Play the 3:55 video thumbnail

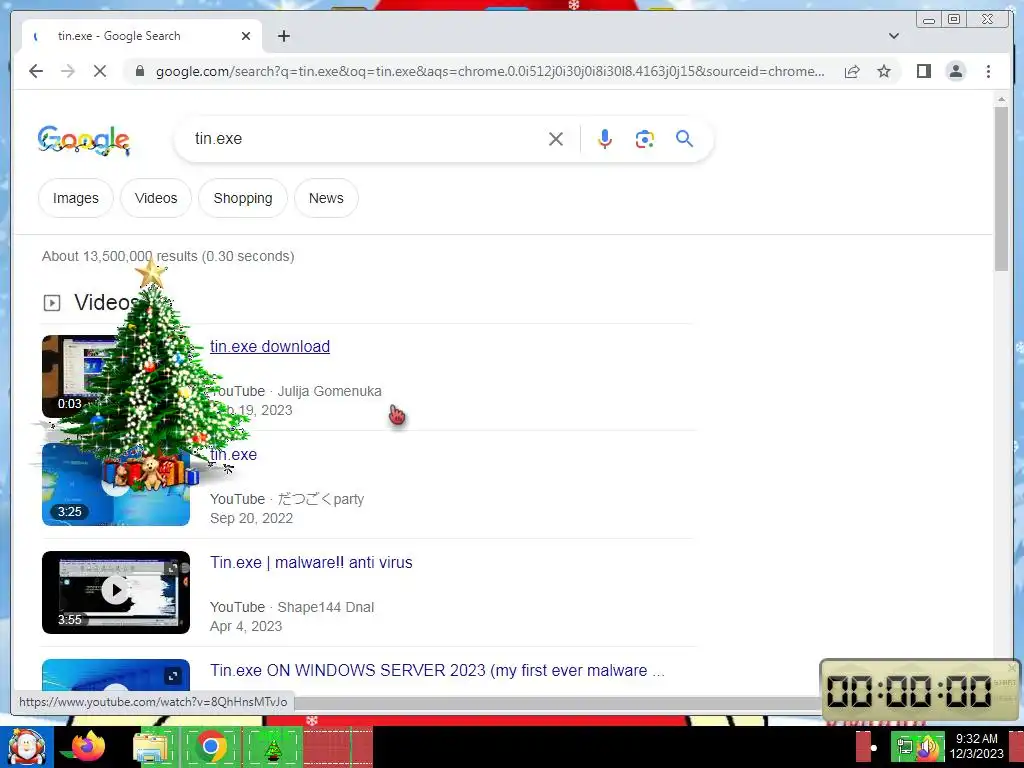point(116,592)
